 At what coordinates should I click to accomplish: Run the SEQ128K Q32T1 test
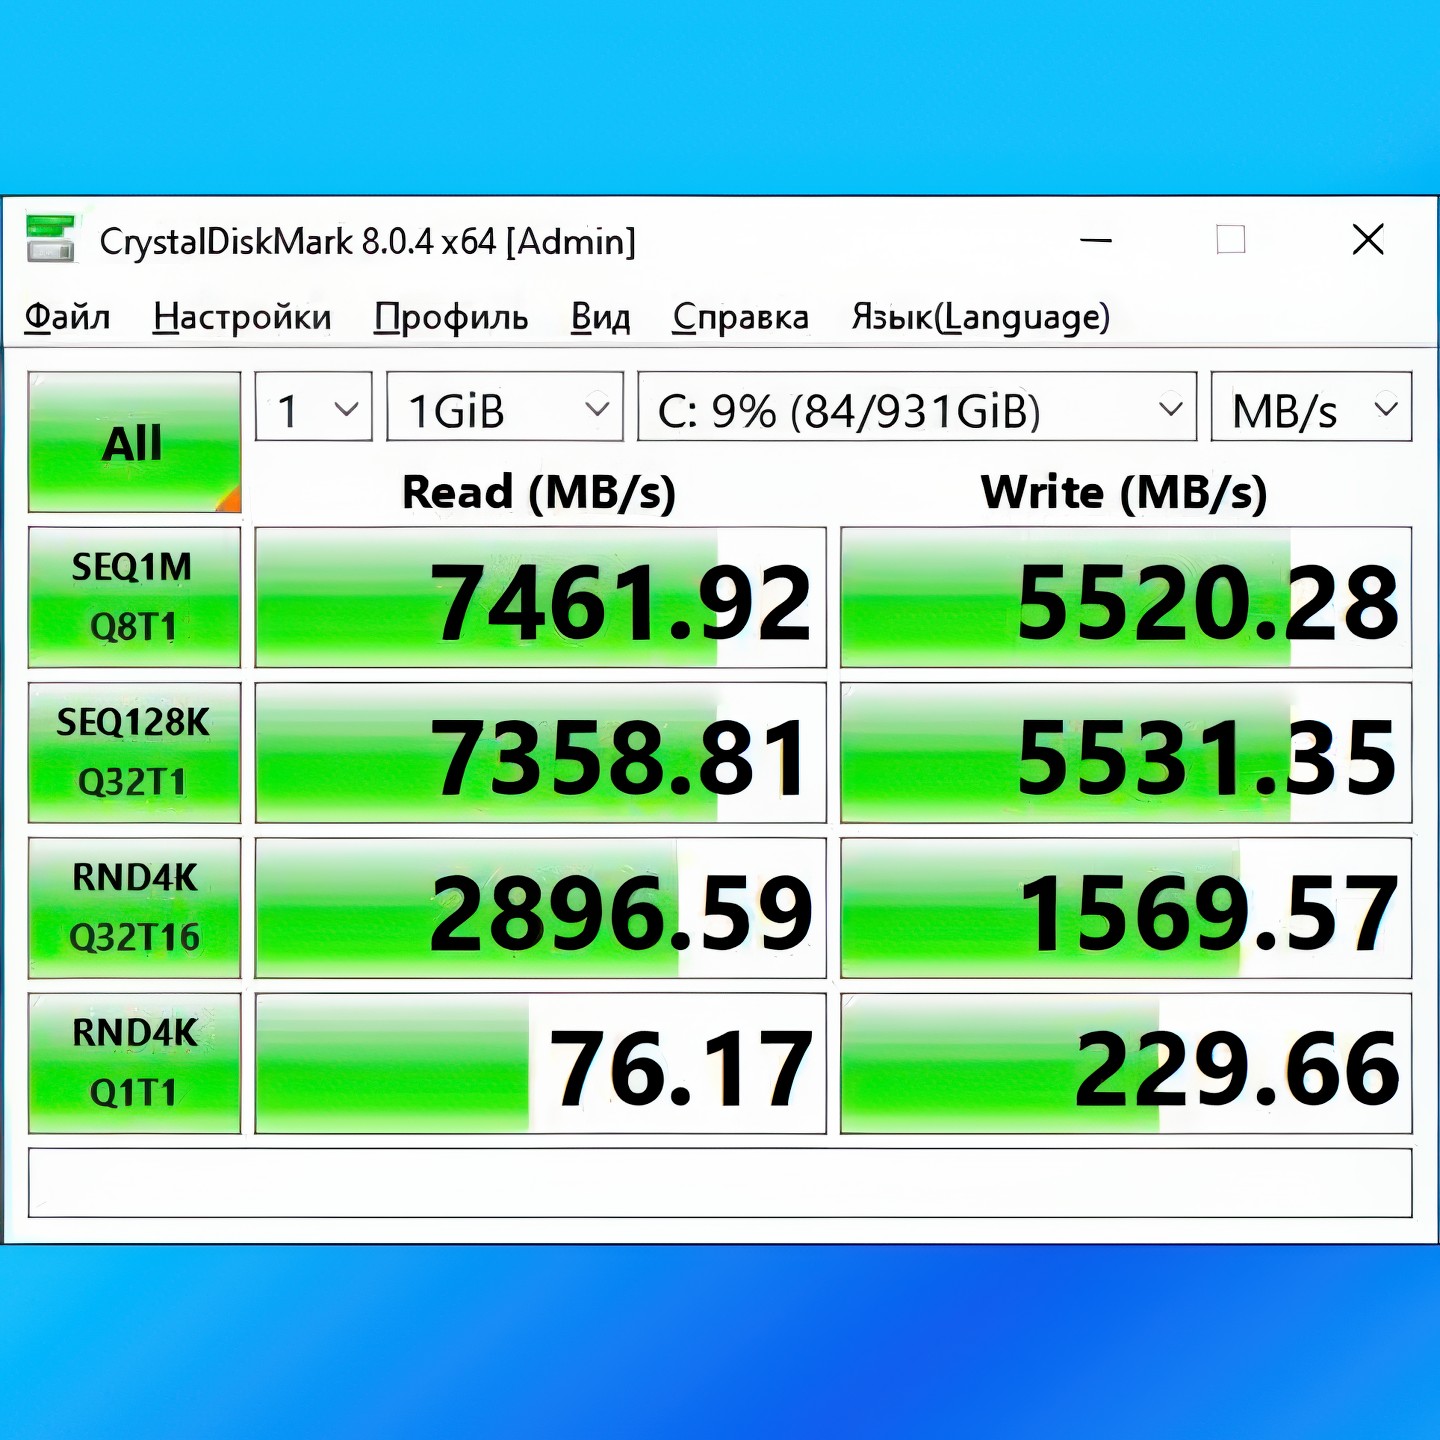pyautogui.click(x=134, y=752)
